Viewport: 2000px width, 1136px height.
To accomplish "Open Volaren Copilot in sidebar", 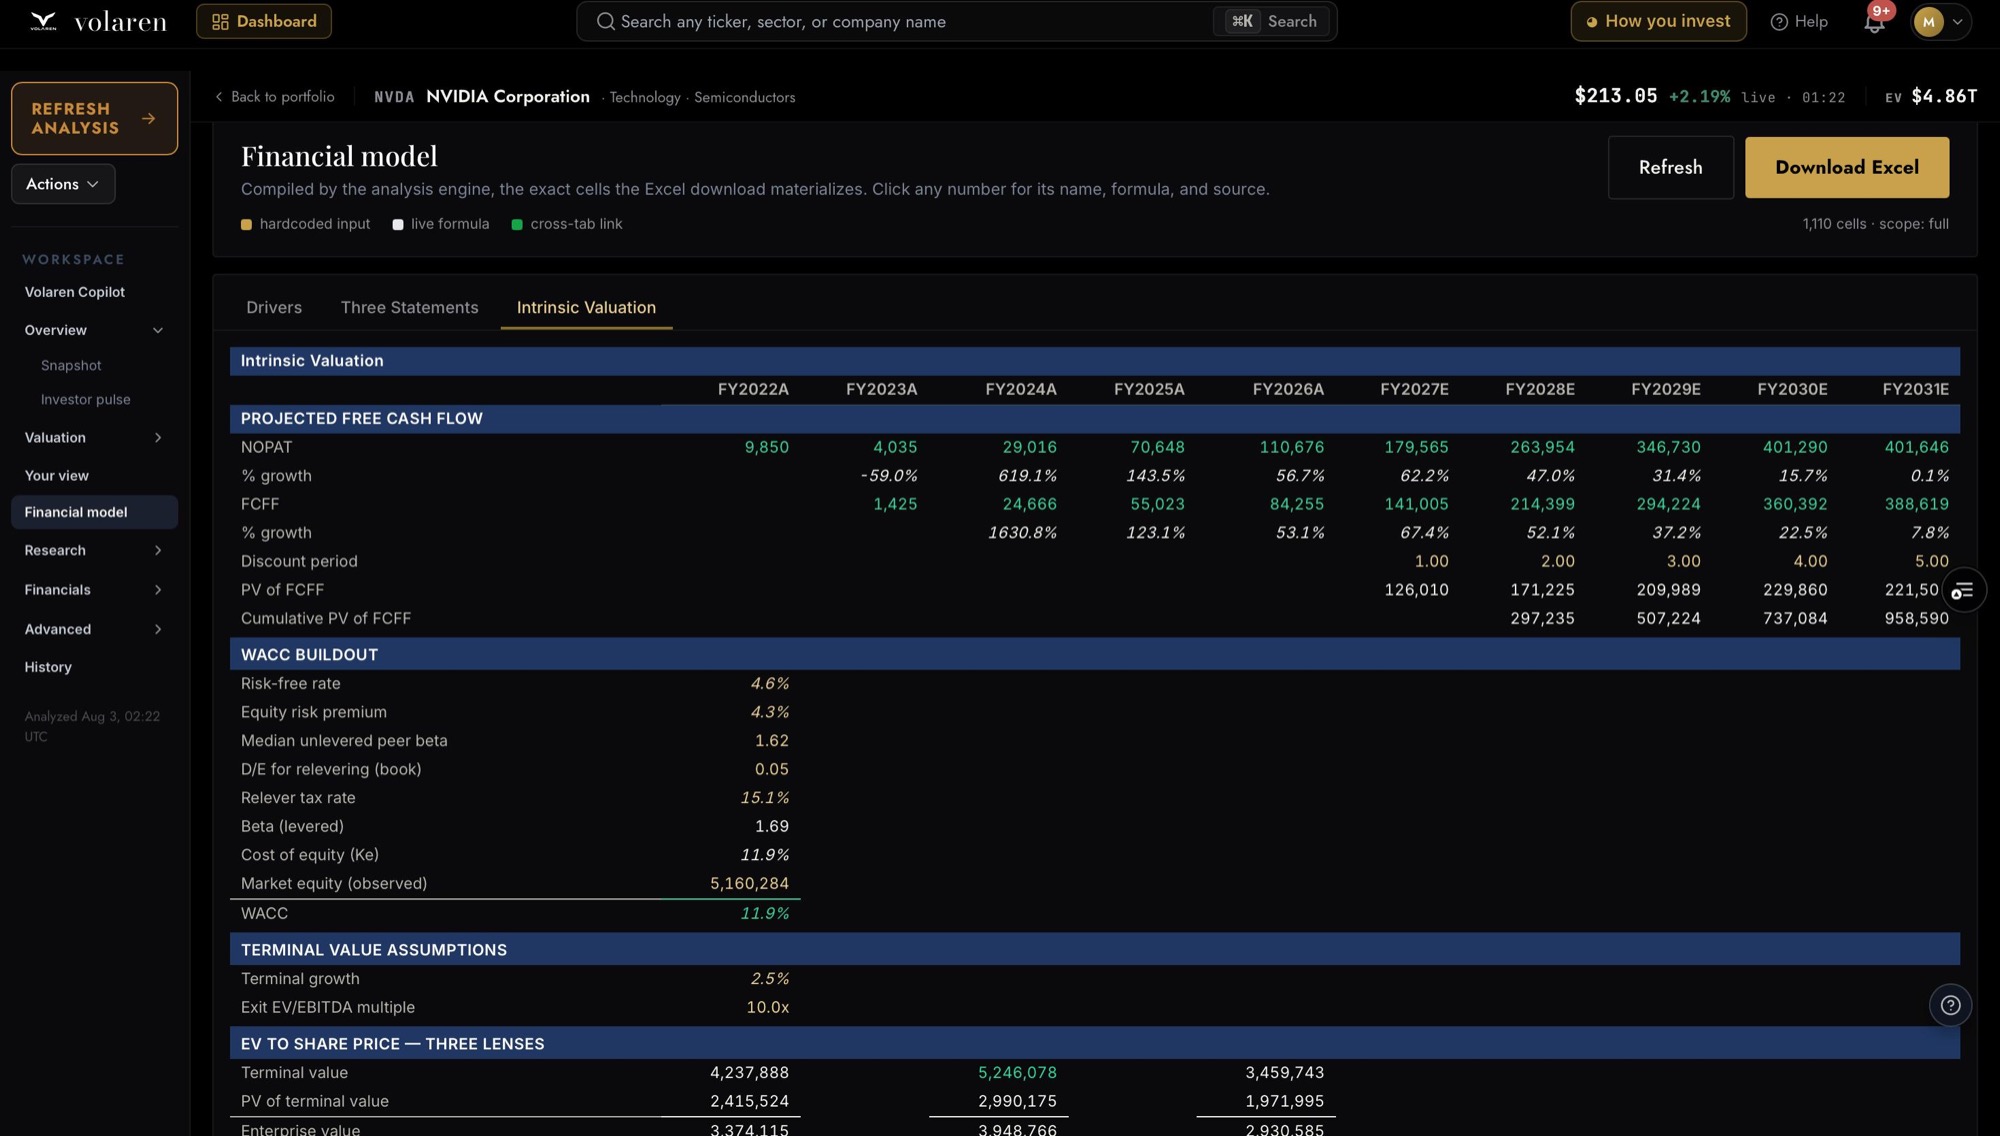I will point(75,292).
